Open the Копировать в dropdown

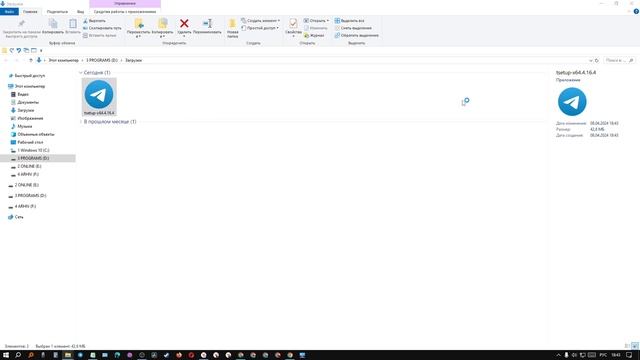(x=162, y=37)
